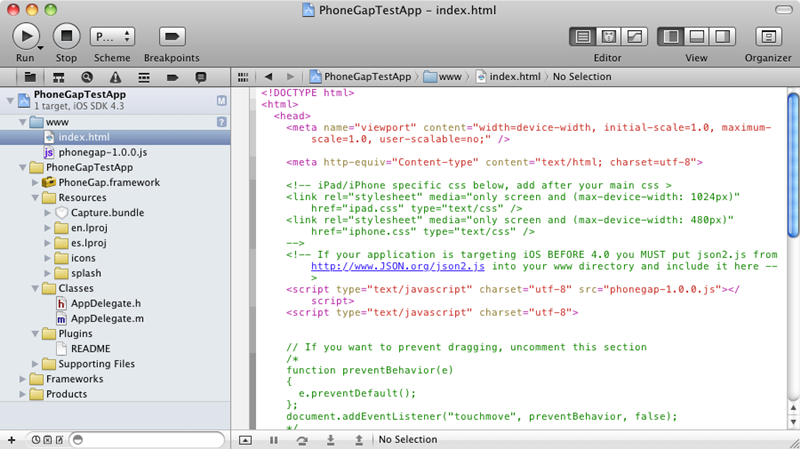Open the json2.js hyperlink in code
This screenshot has height=449, width=800.
(398, 266)
